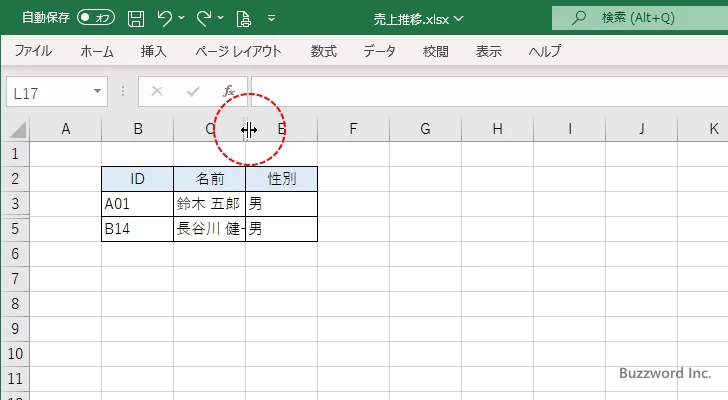Select row 1 header

15,154
